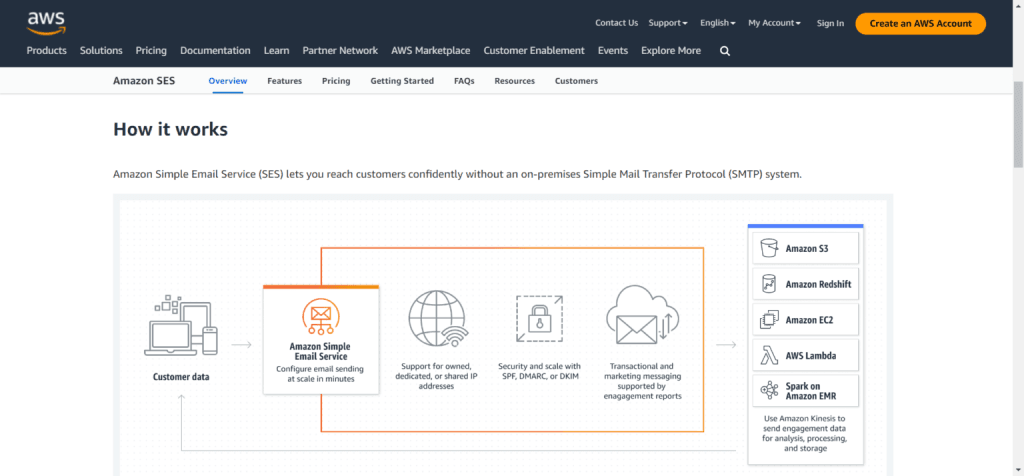Open the Solutions menu
The height and width of the screenshot is (476, 1024).
101,50
